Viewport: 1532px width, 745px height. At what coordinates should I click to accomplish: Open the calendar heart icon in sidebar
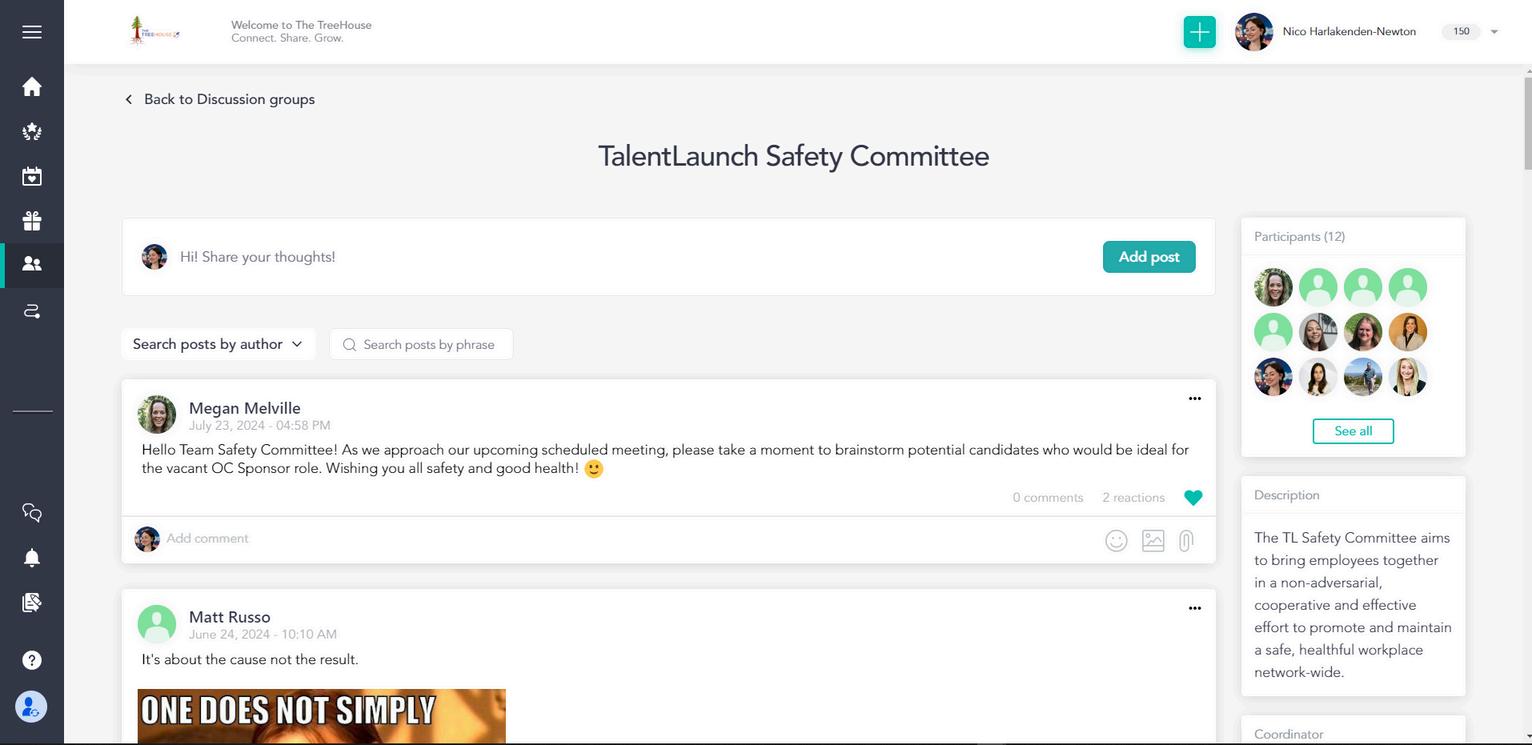[x=32, y=176]
